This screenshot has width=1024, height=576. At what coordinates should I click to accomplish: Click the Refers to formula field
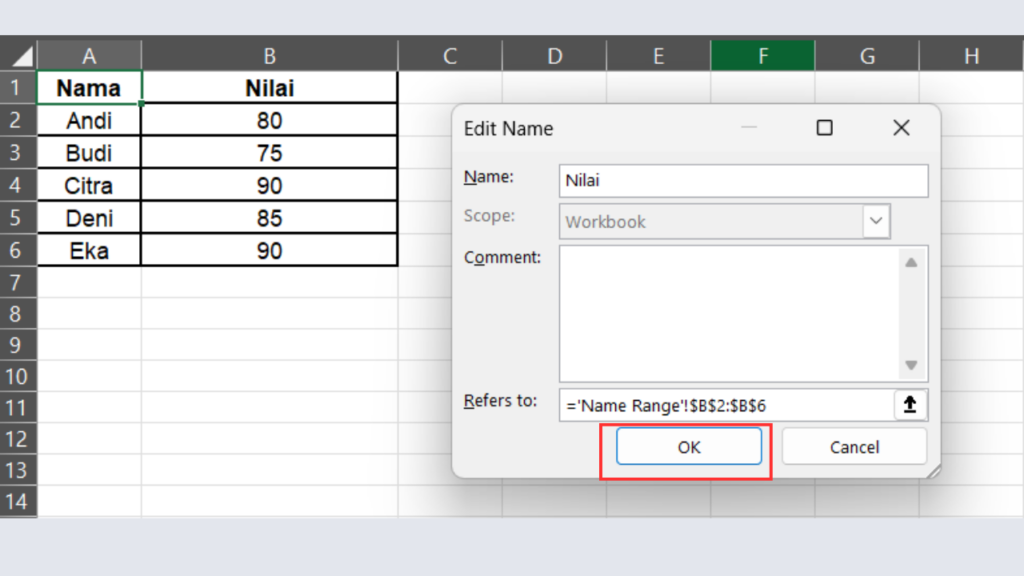tap(725, 405)
